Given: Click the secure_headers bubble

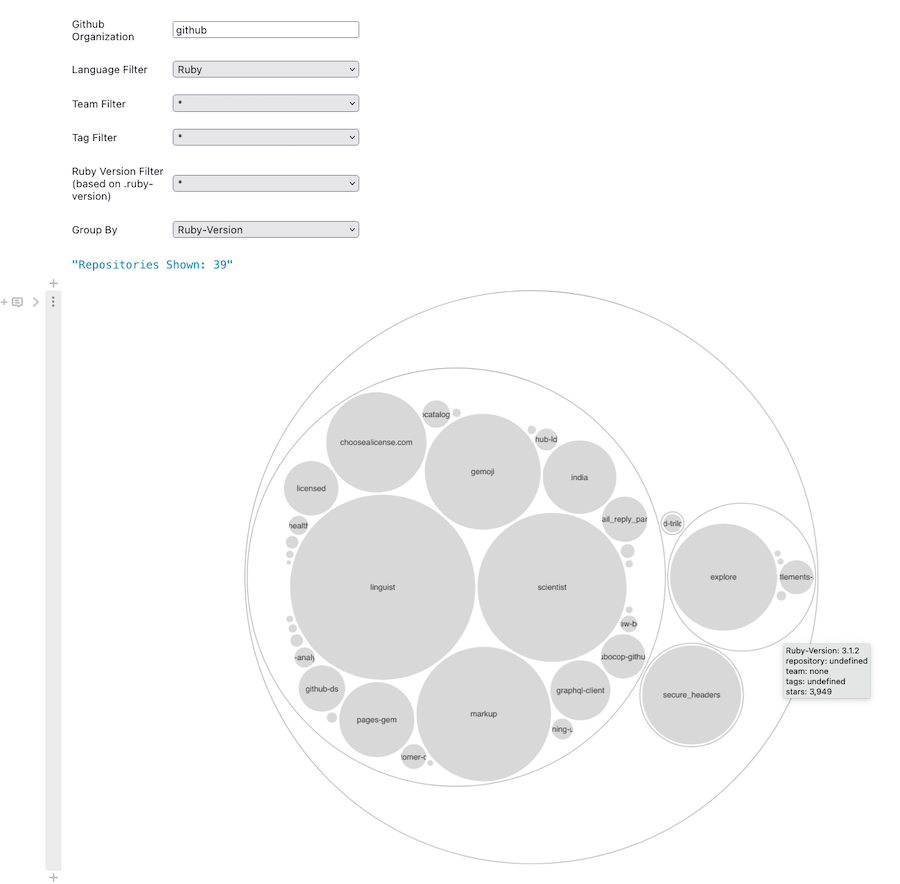Looking at the screenshot, I should coord(691,695).
